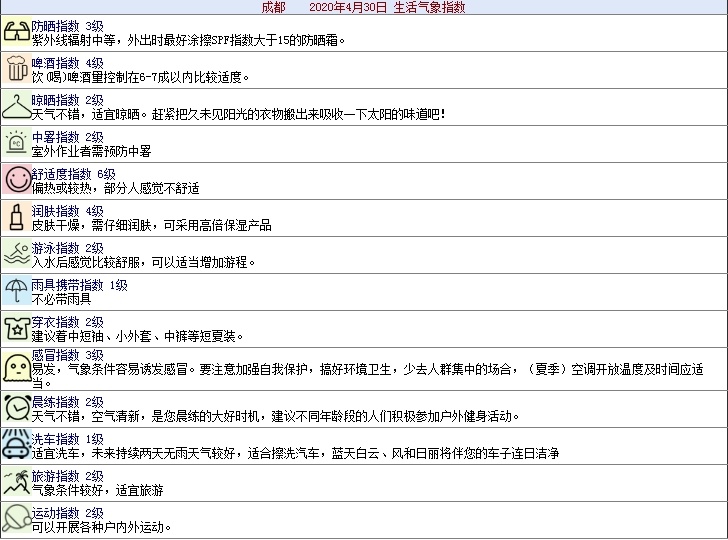Screen dimensions: 728x540
Task: Click the 洗车指数 1级 heading
Action: coord(67,439)
